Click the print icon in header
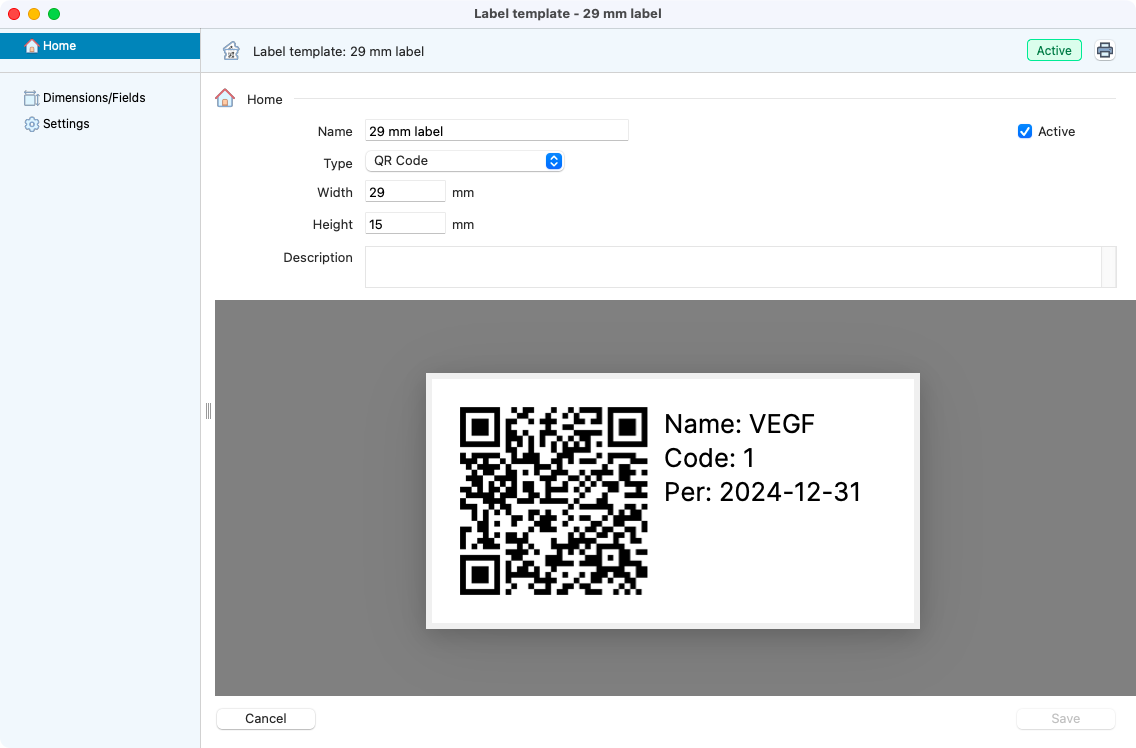 1104,50
